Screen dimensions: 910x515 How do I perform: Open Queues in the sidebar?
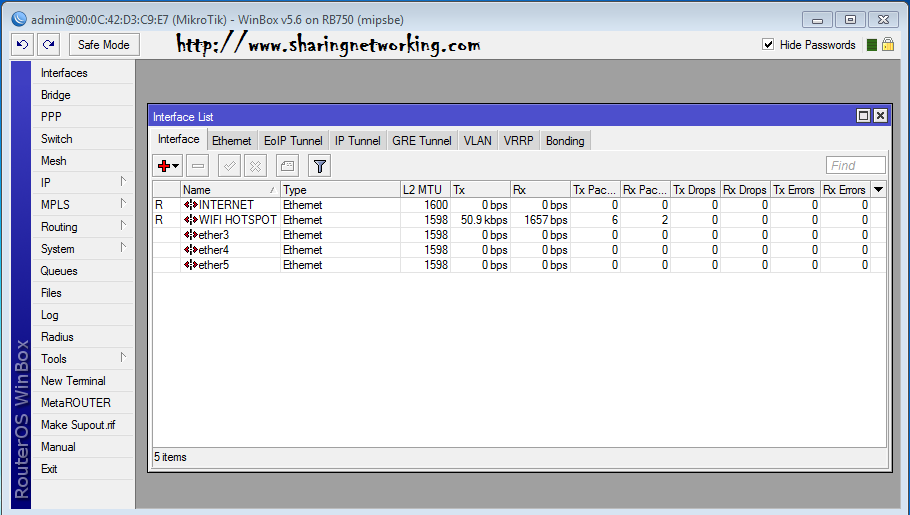(82, 271)
